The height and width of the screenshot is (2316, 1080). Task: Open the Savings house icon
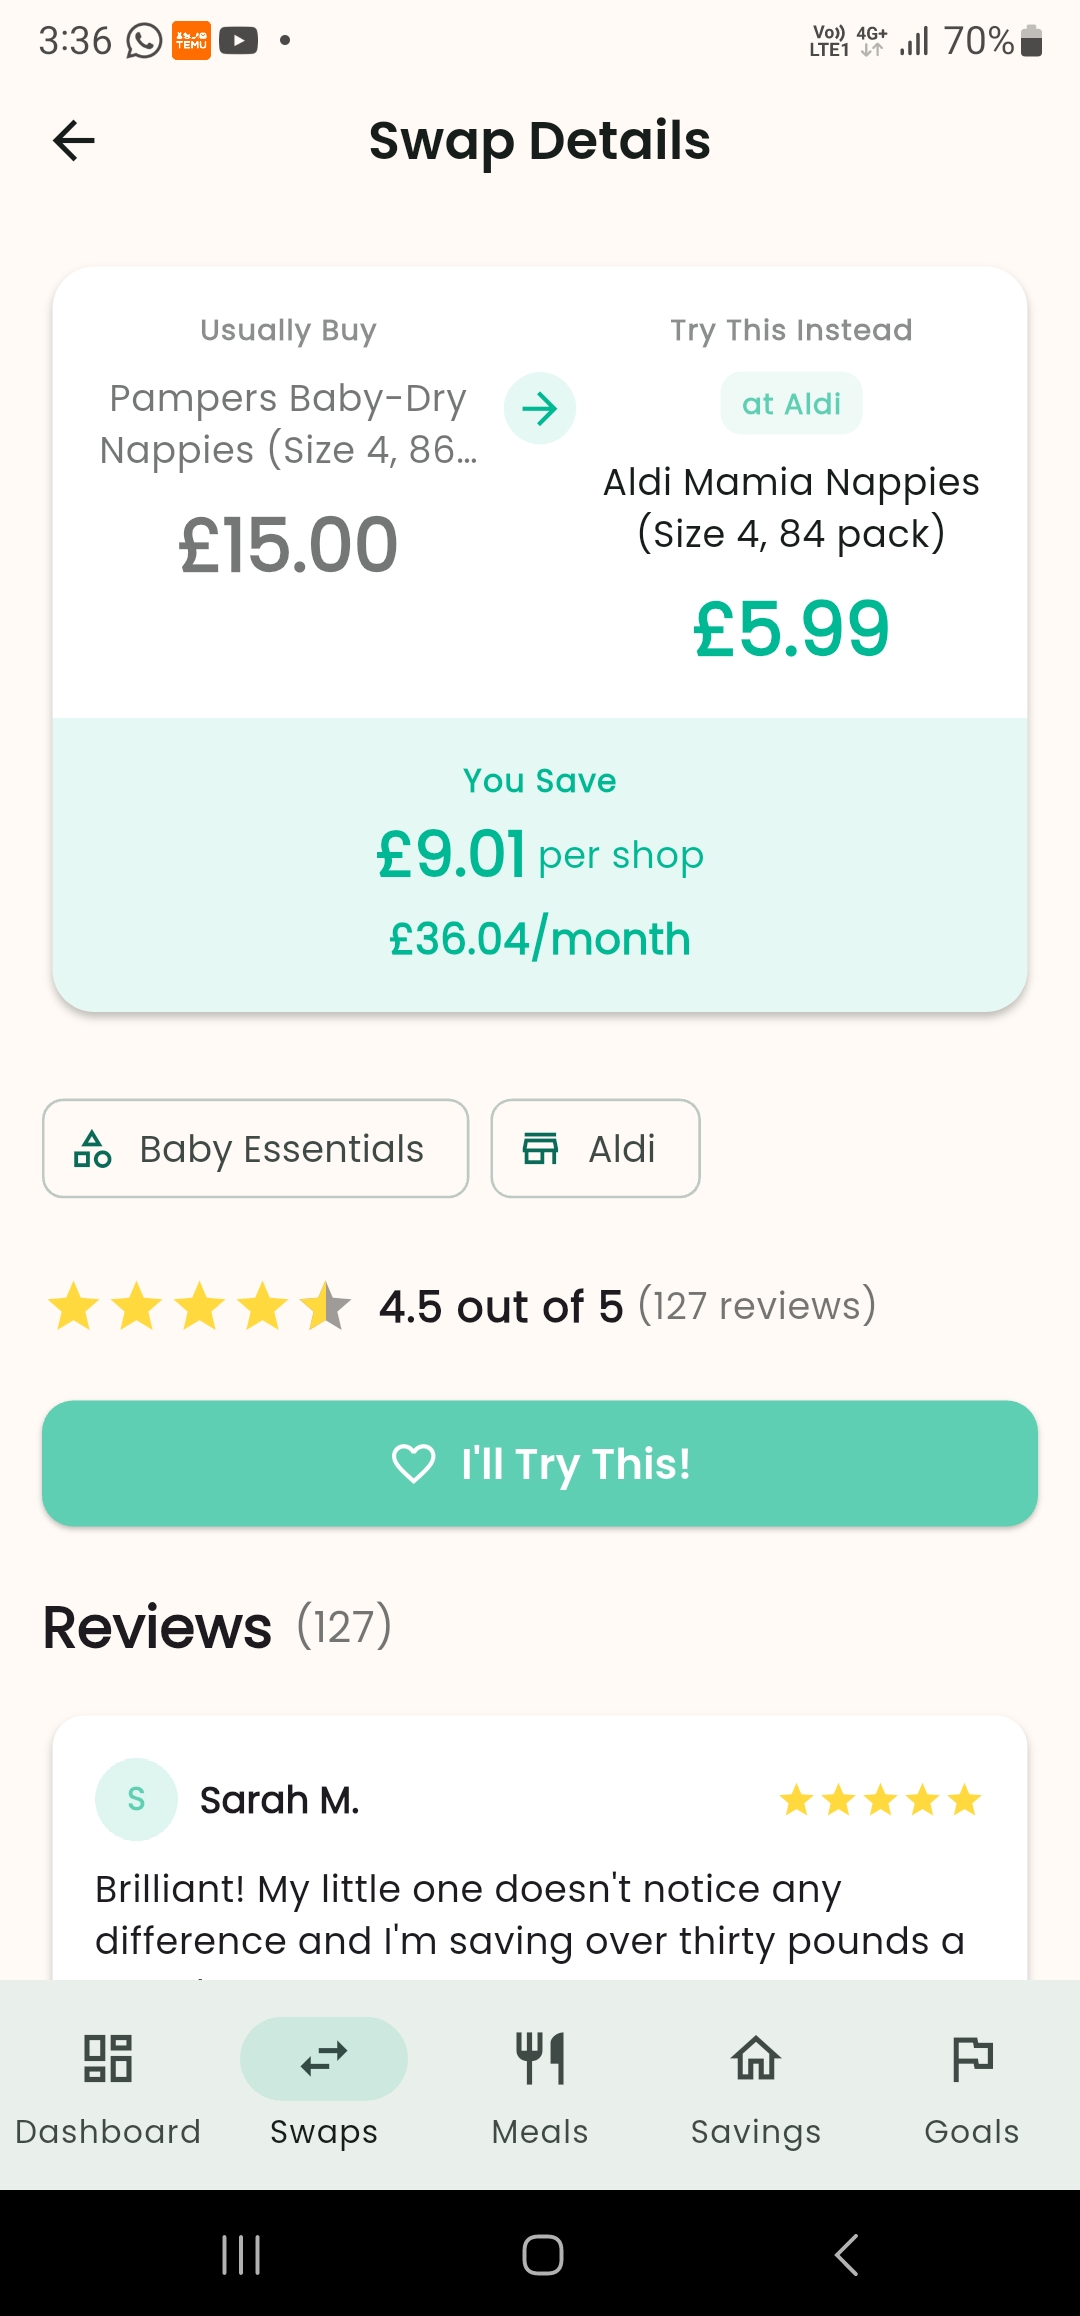(756, 2059)
